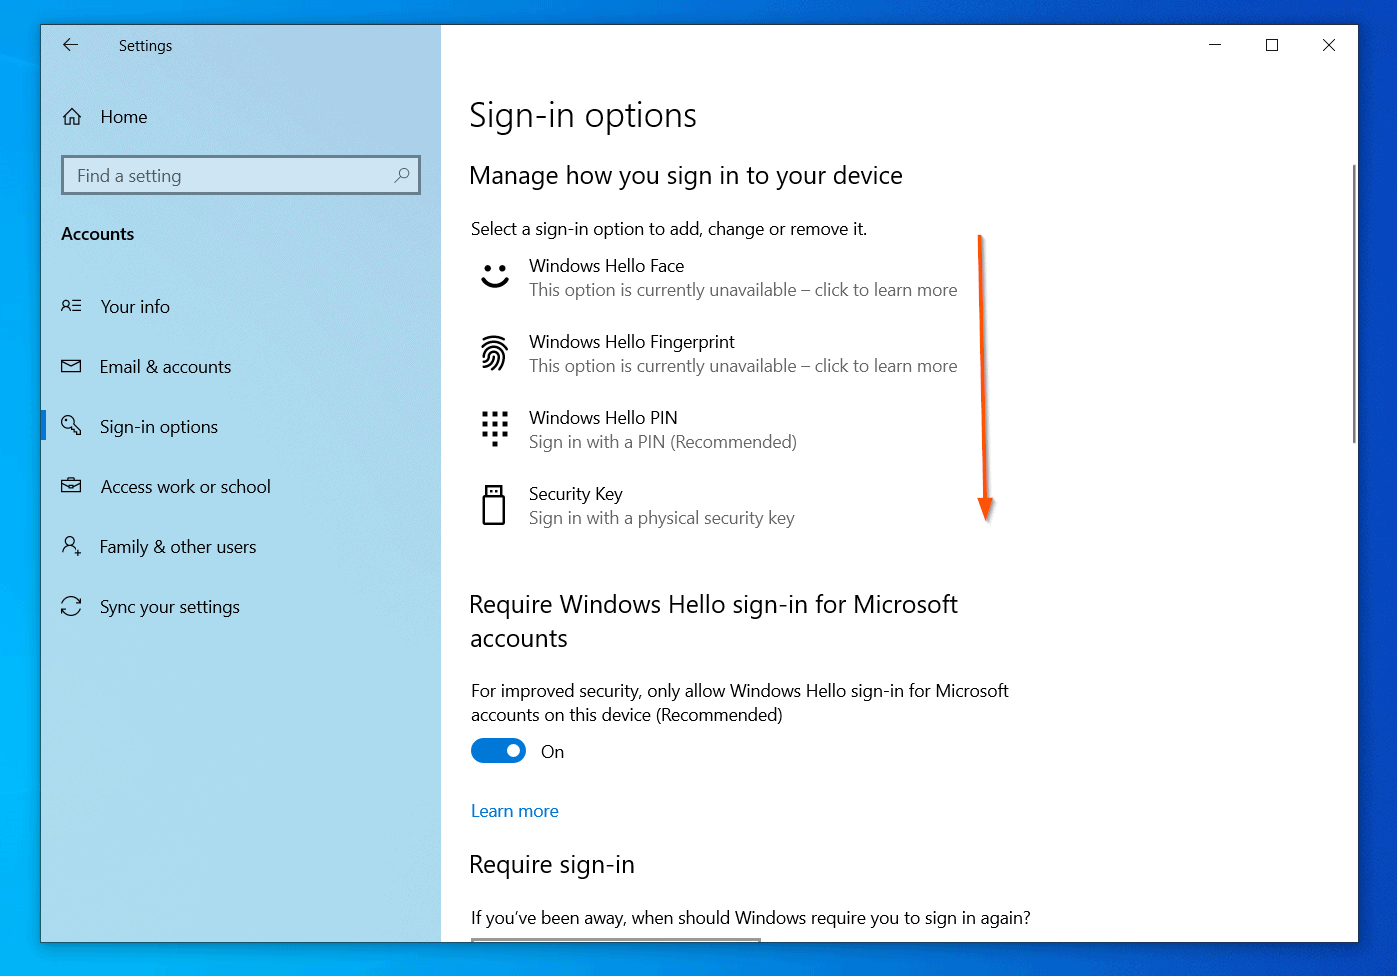Click the Find a setting search box

[241, 175]
